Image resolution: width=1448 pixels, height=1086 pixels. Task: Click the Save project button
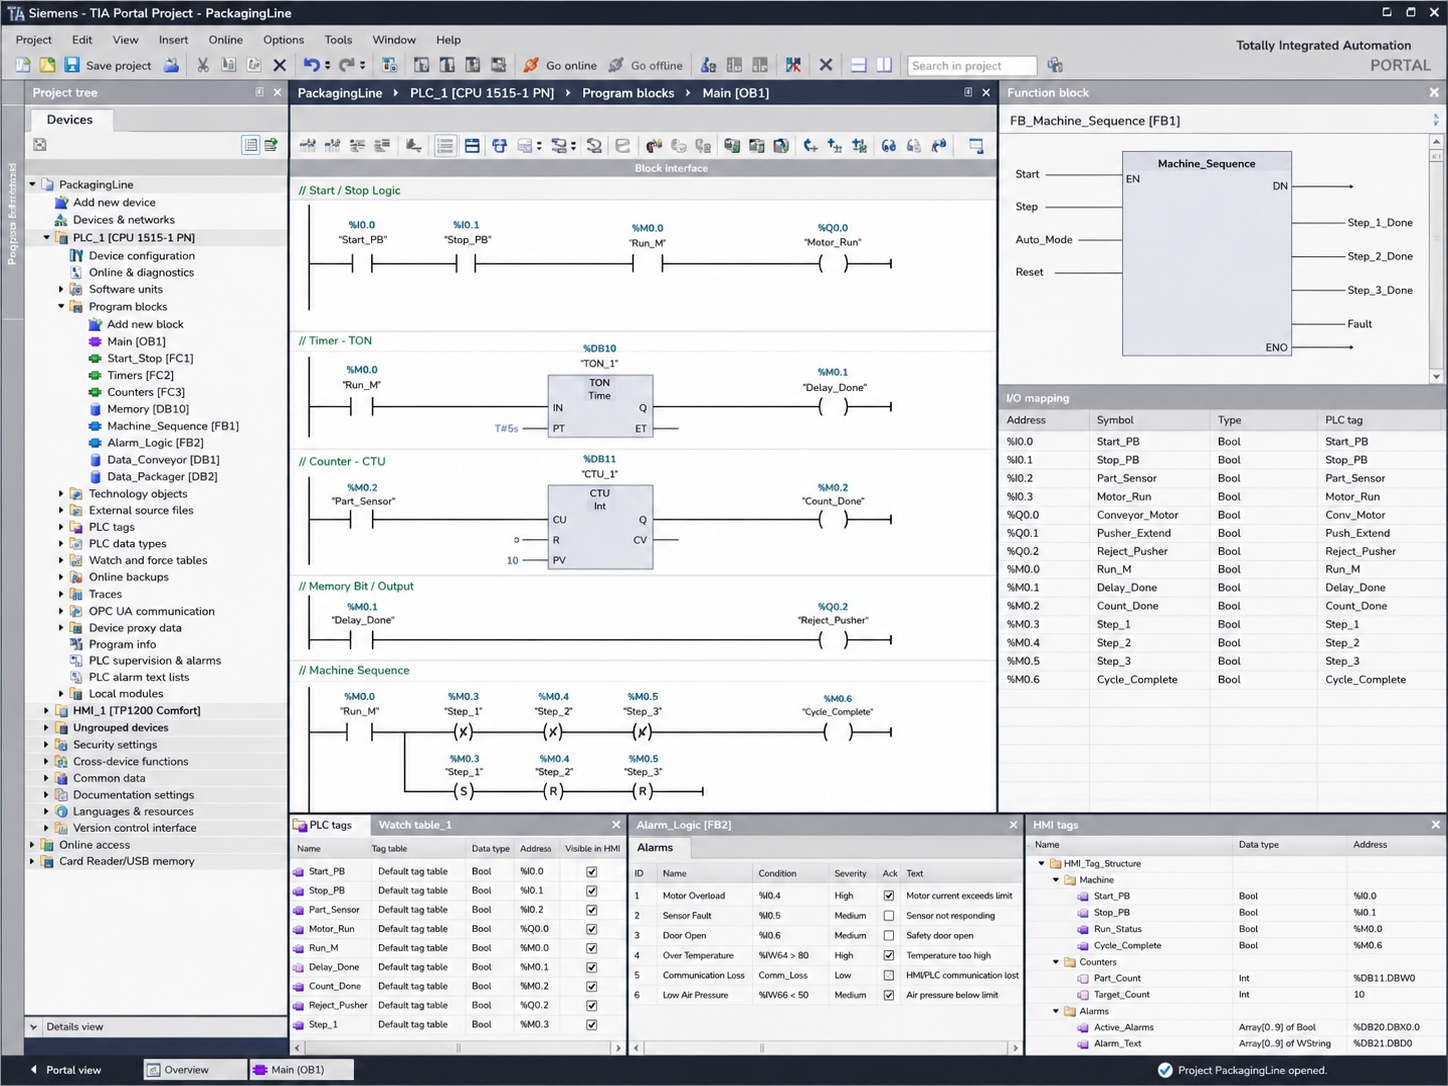[108, 65]
